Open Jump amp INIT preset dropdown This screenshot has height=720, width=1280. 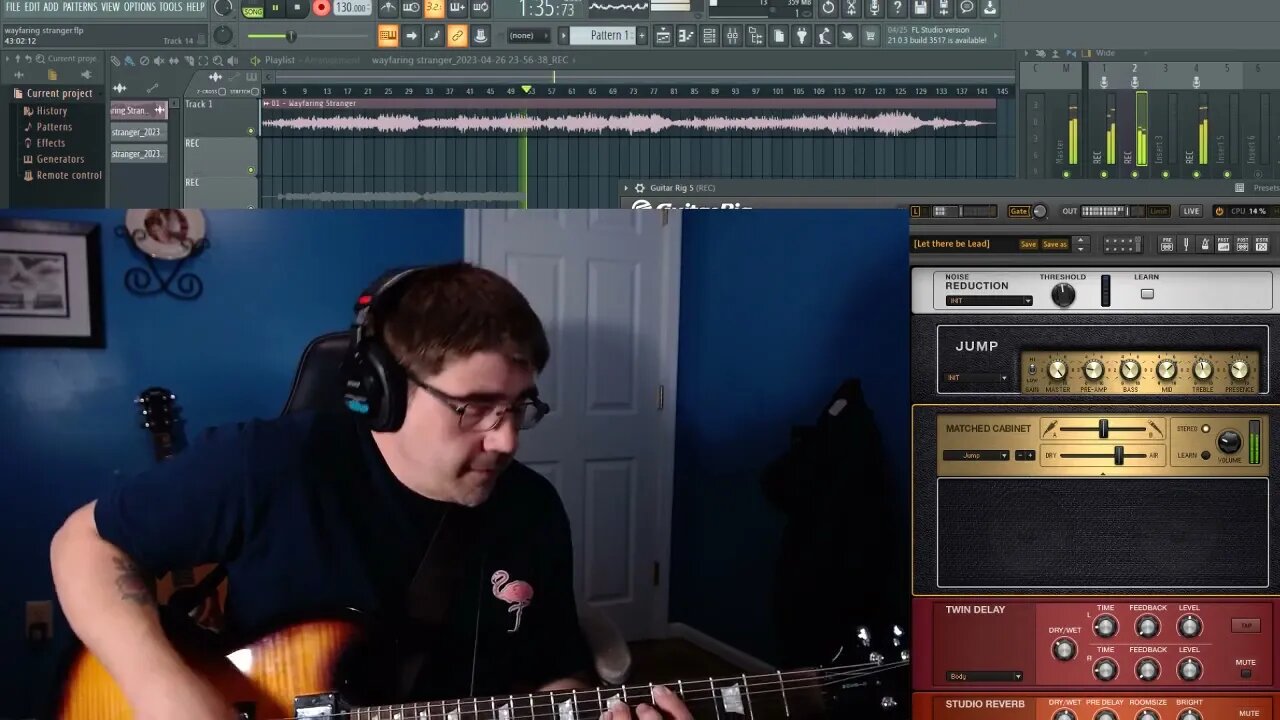(977, 378)
